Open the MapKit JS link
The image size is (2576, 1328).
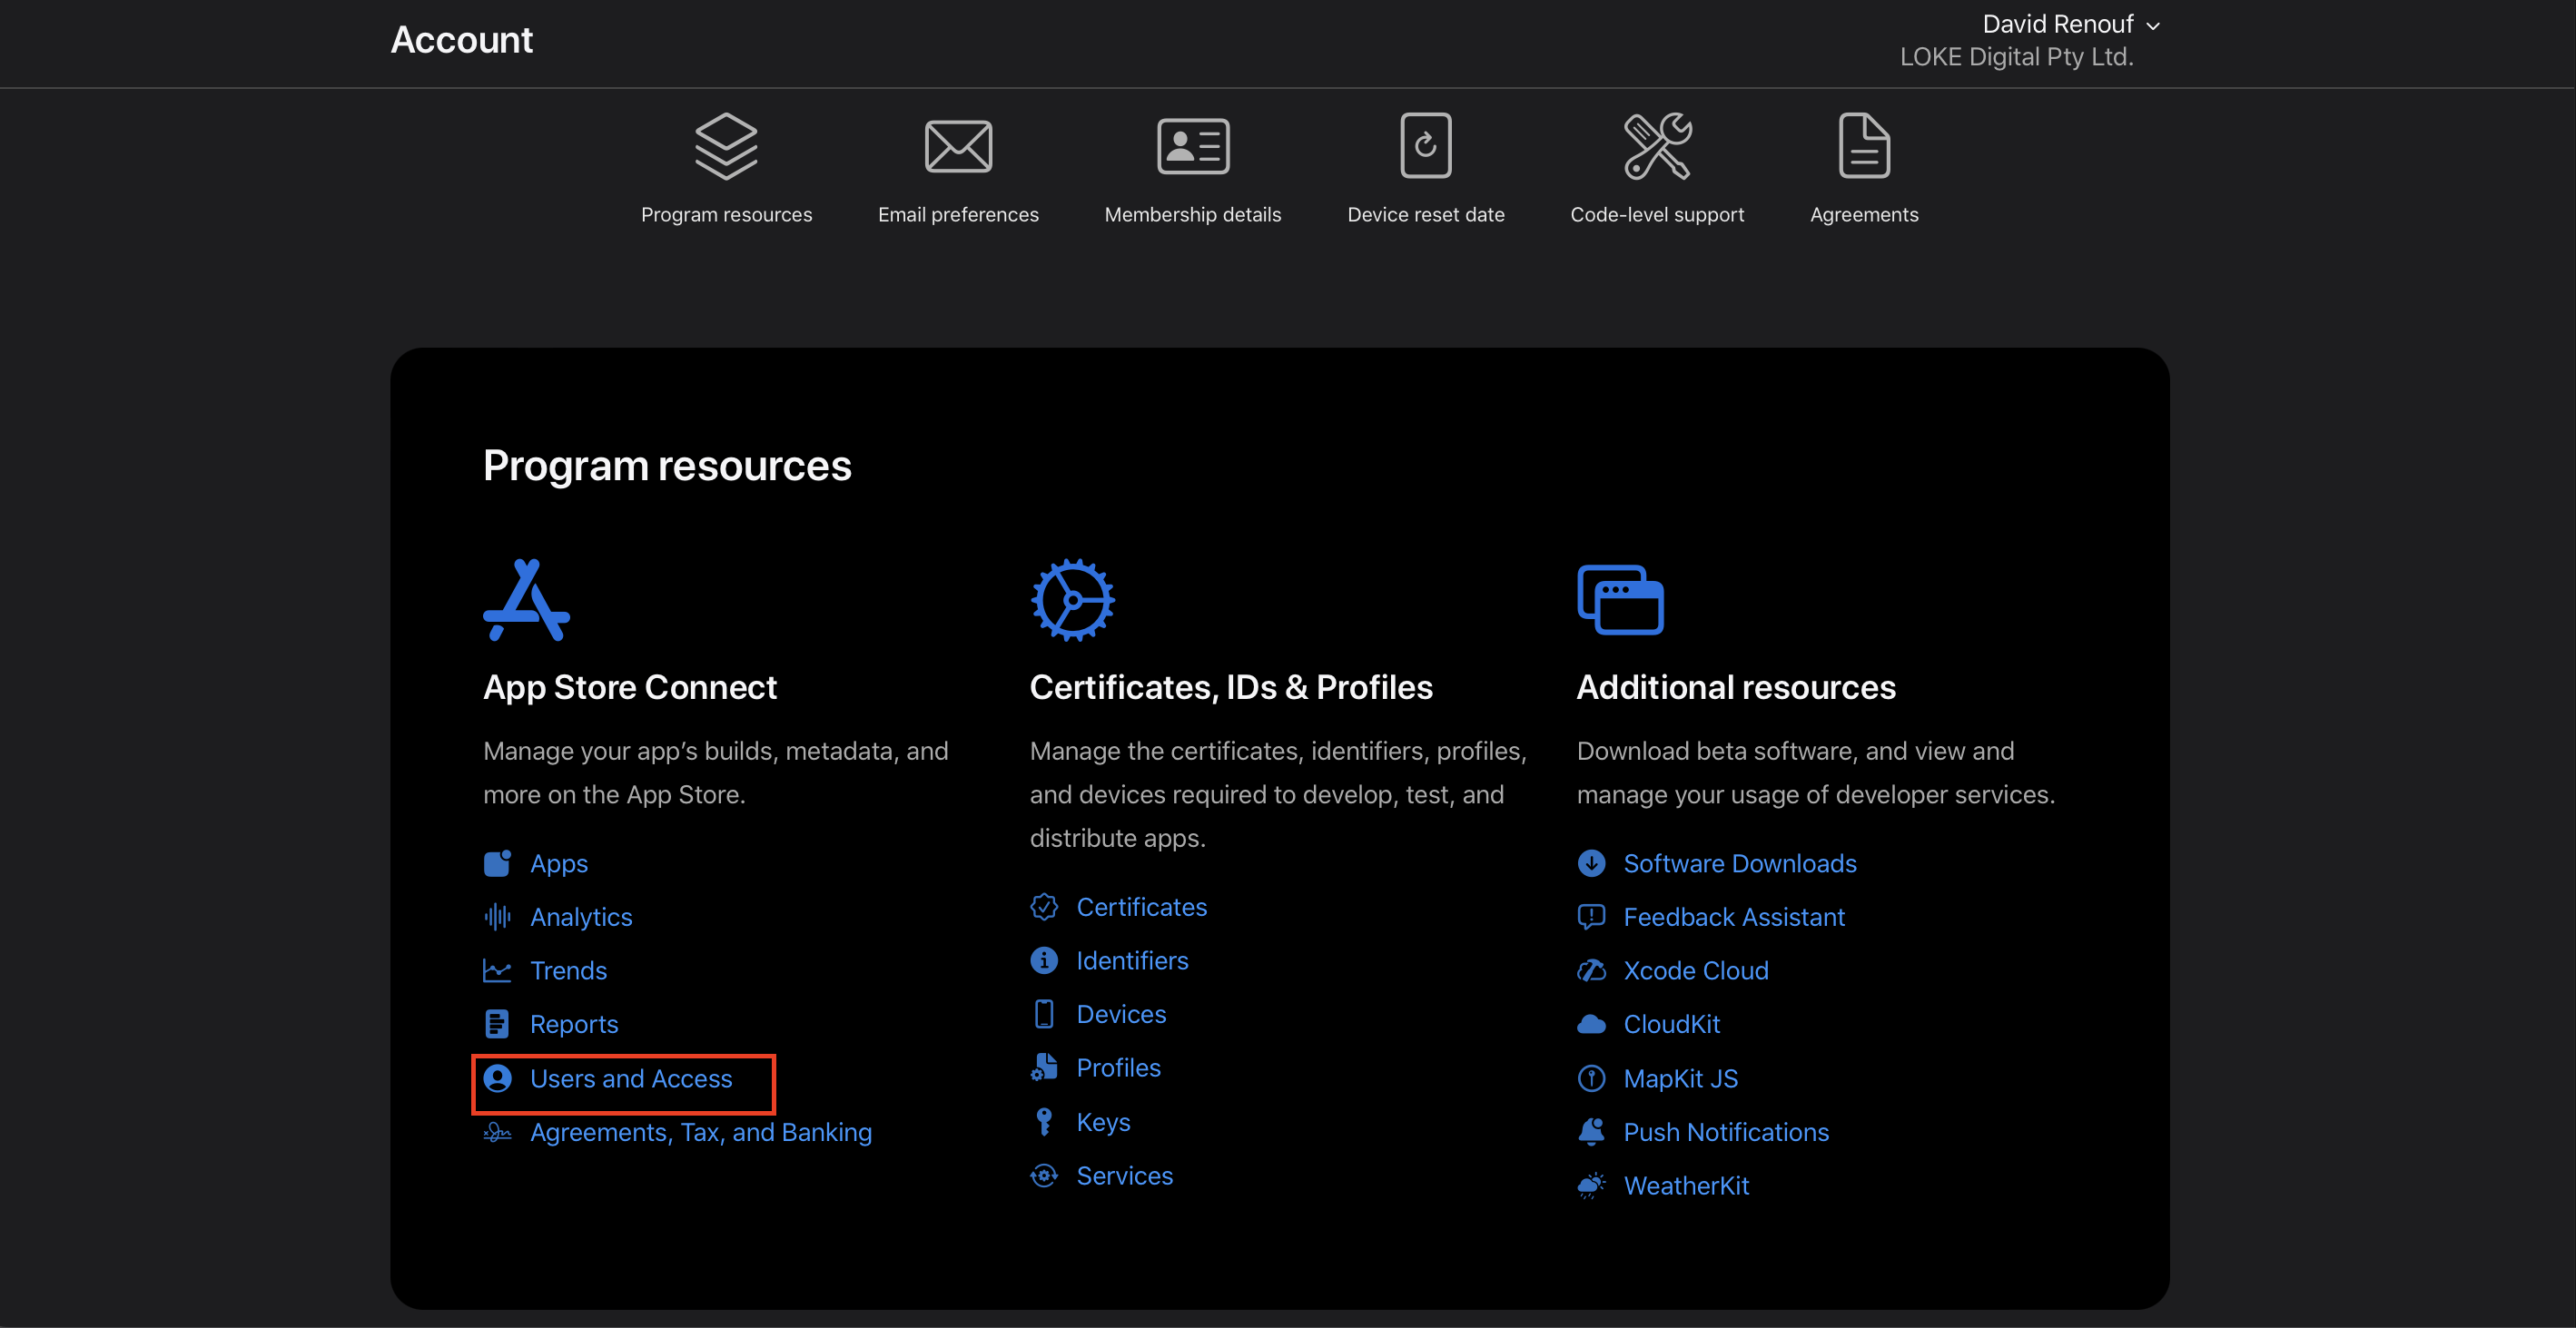click(x=1680, y=1078)
